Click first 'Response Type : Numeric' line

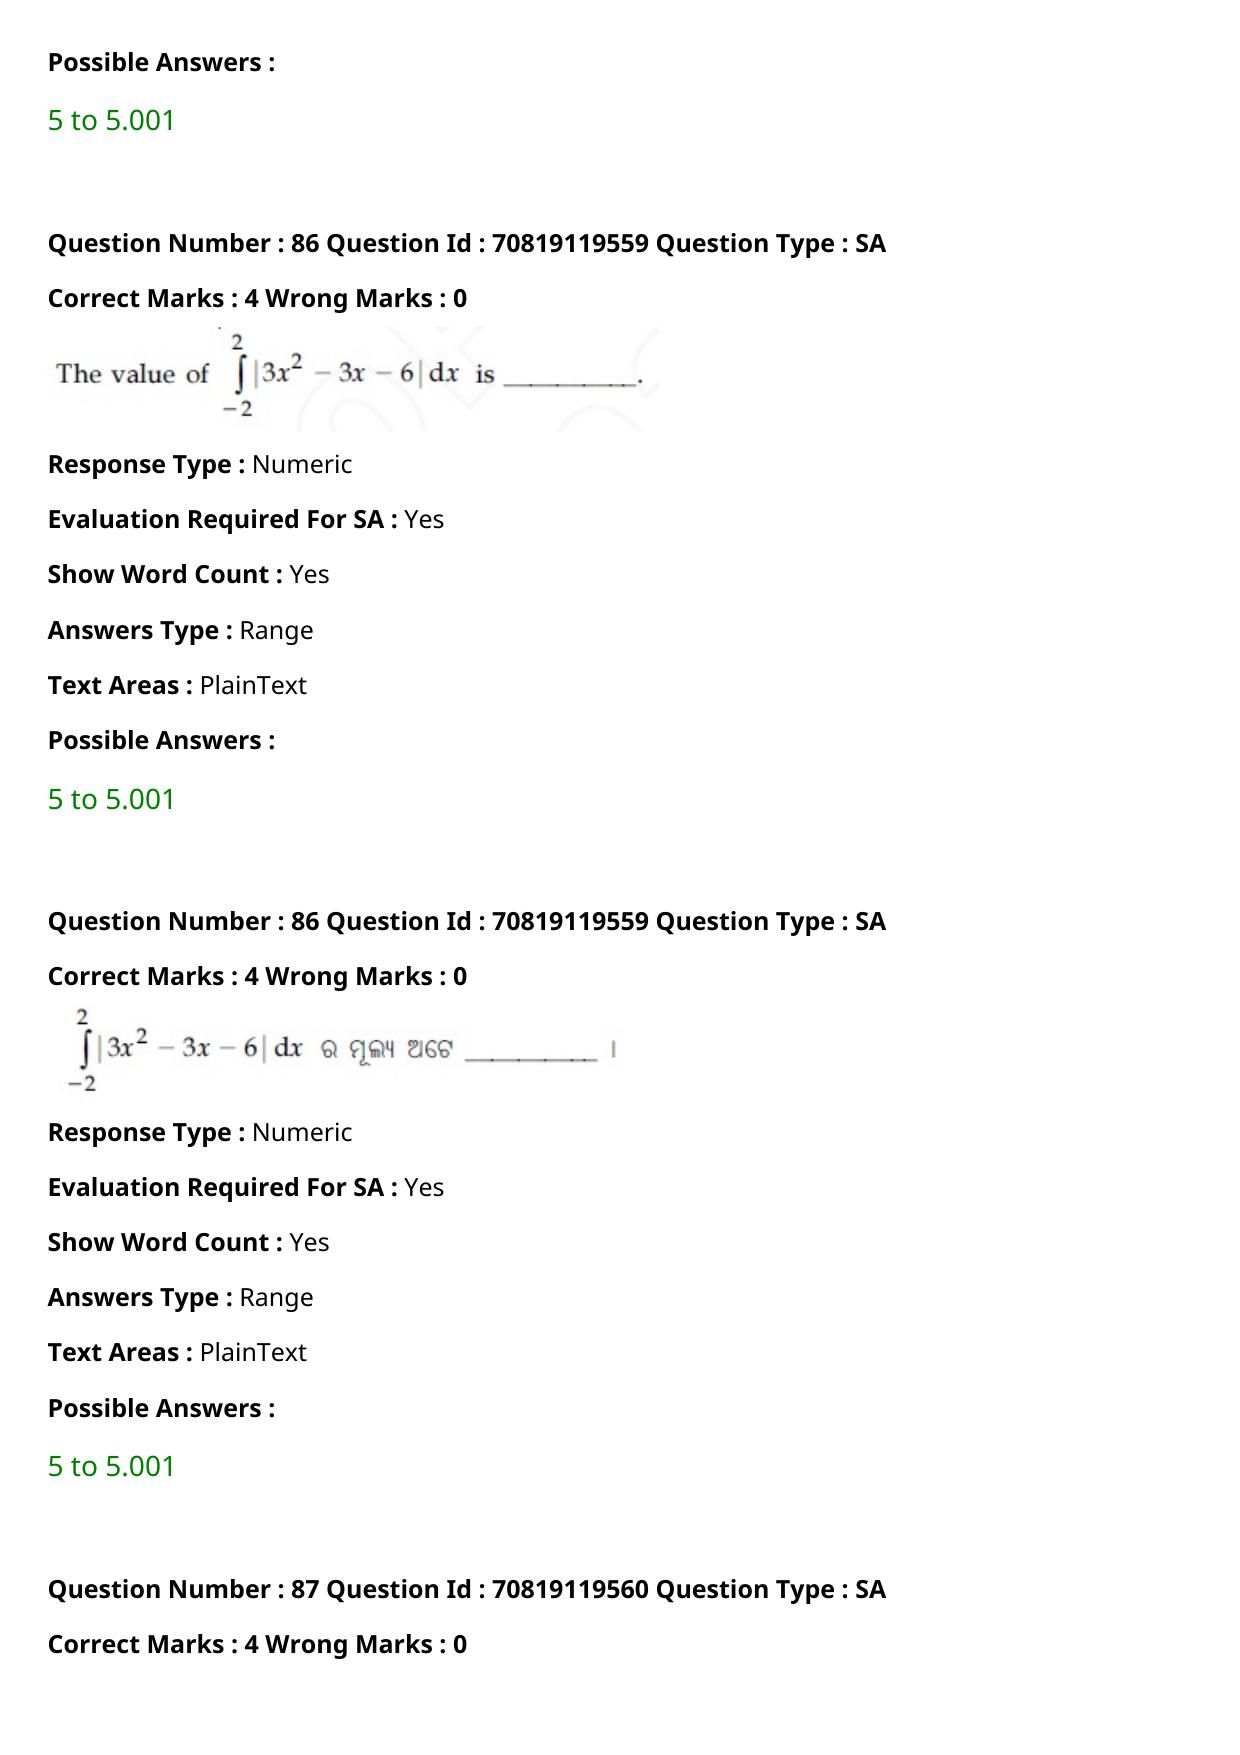[200, 464]
